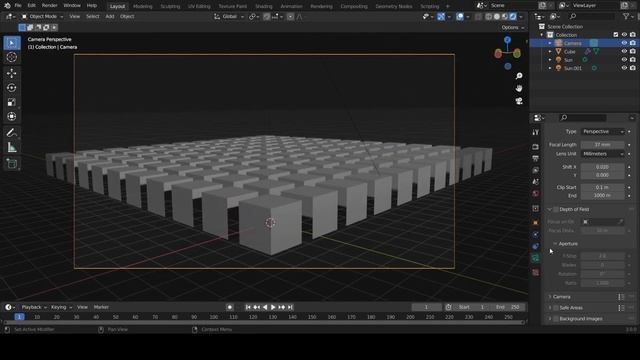Open the viewport Add menu
Viewport: 640px width, 360px height.
[x=110, y=16]
